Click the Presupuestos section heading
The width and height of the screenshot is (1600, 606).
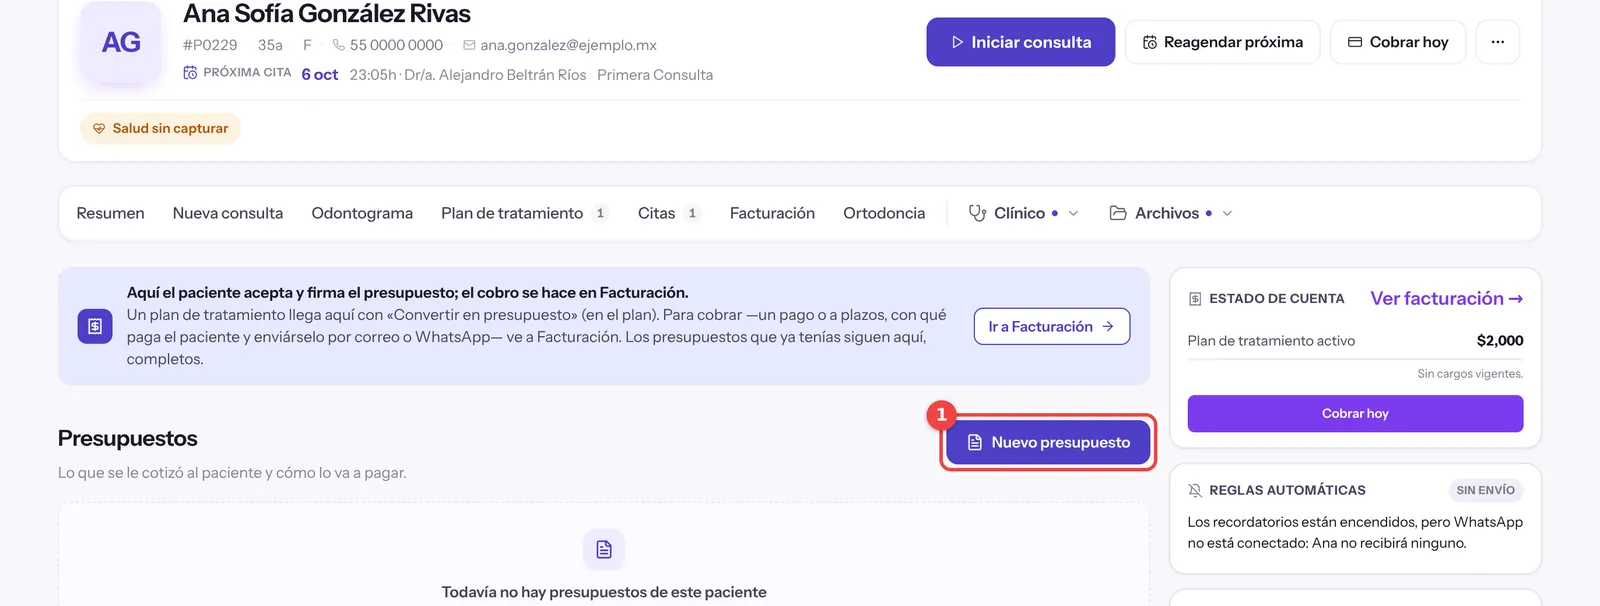click(128, 438)
